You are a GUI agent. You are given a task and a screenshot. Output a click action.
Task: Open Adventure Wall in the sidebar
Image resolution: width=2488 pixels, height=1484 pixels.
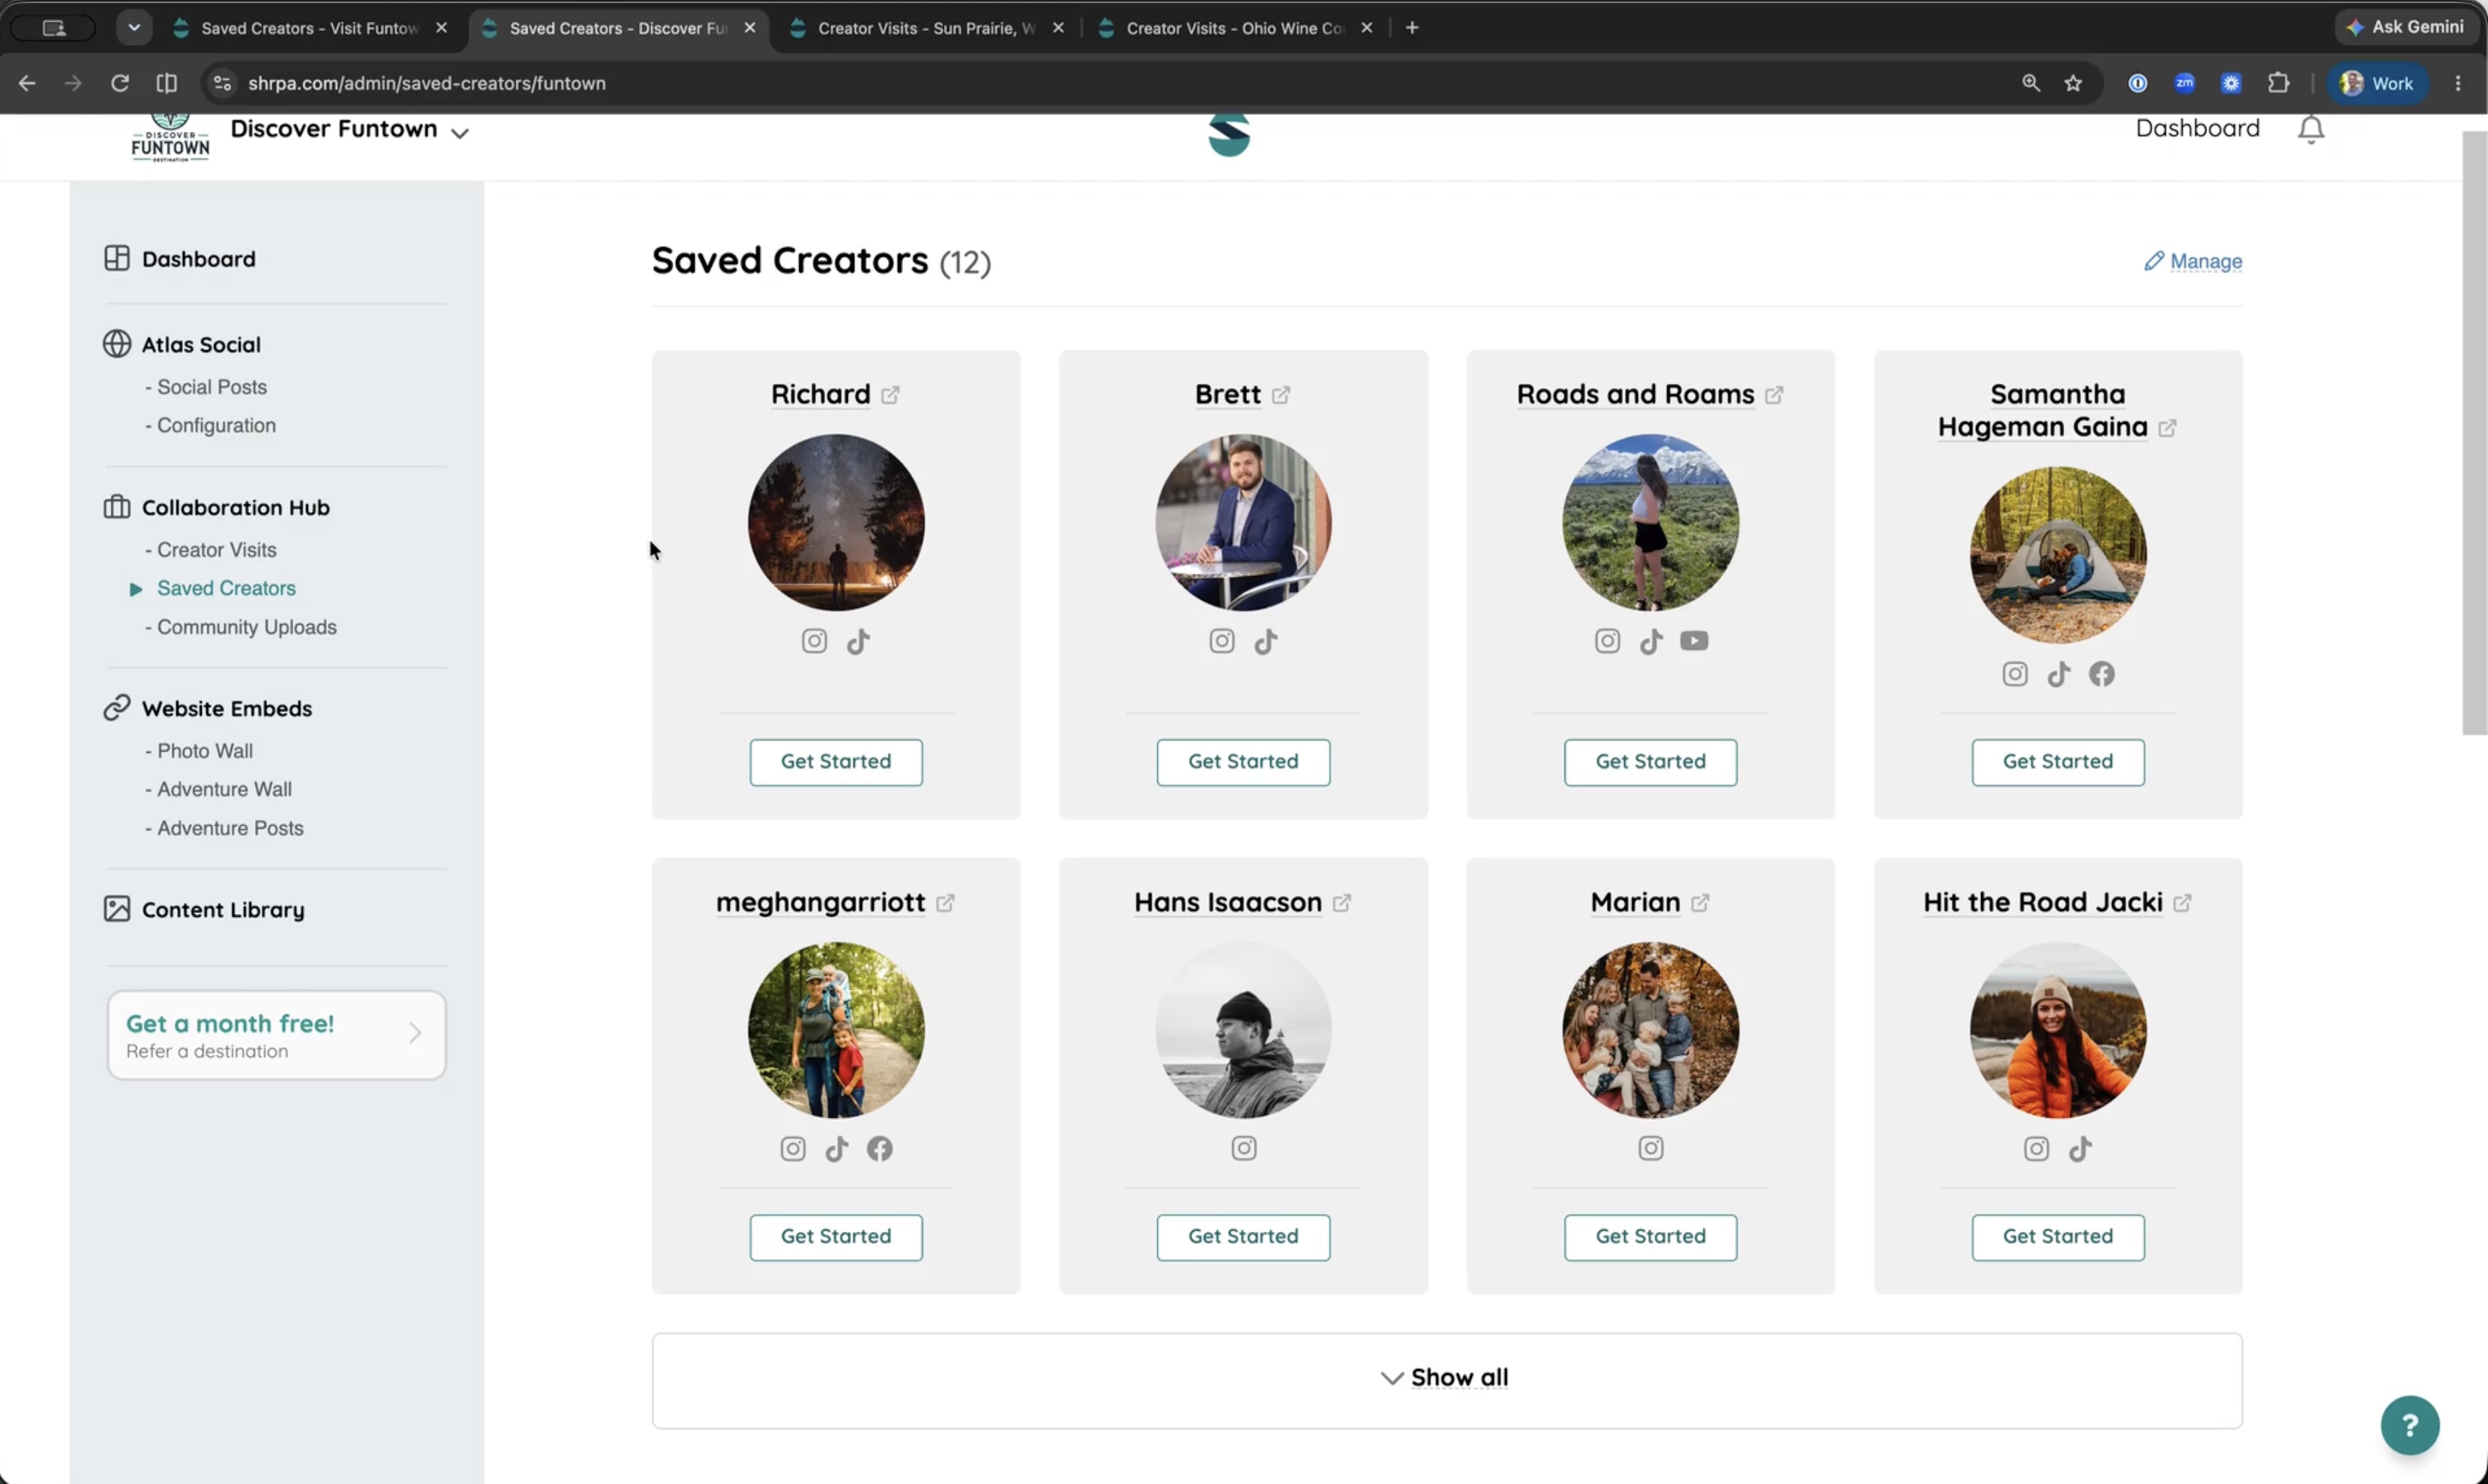pos(224,789)
